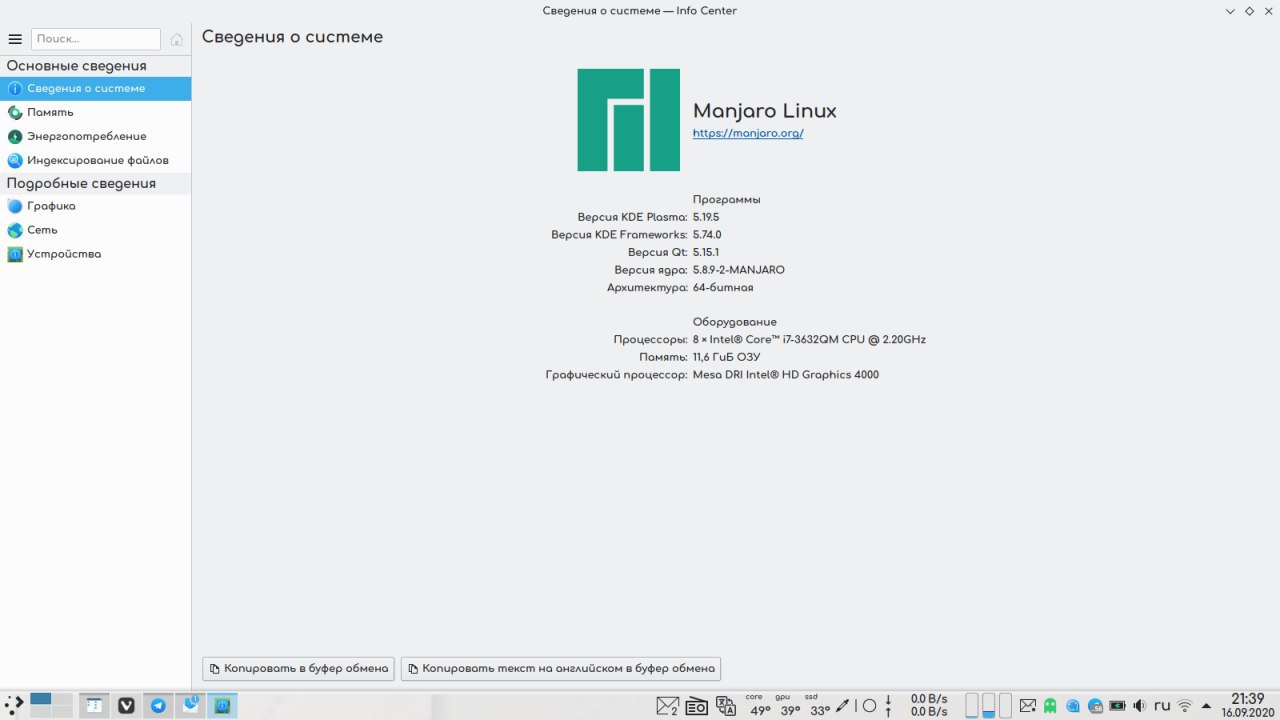
Task: Click Копировать в буфер обмена button
Action: [298, 668]
